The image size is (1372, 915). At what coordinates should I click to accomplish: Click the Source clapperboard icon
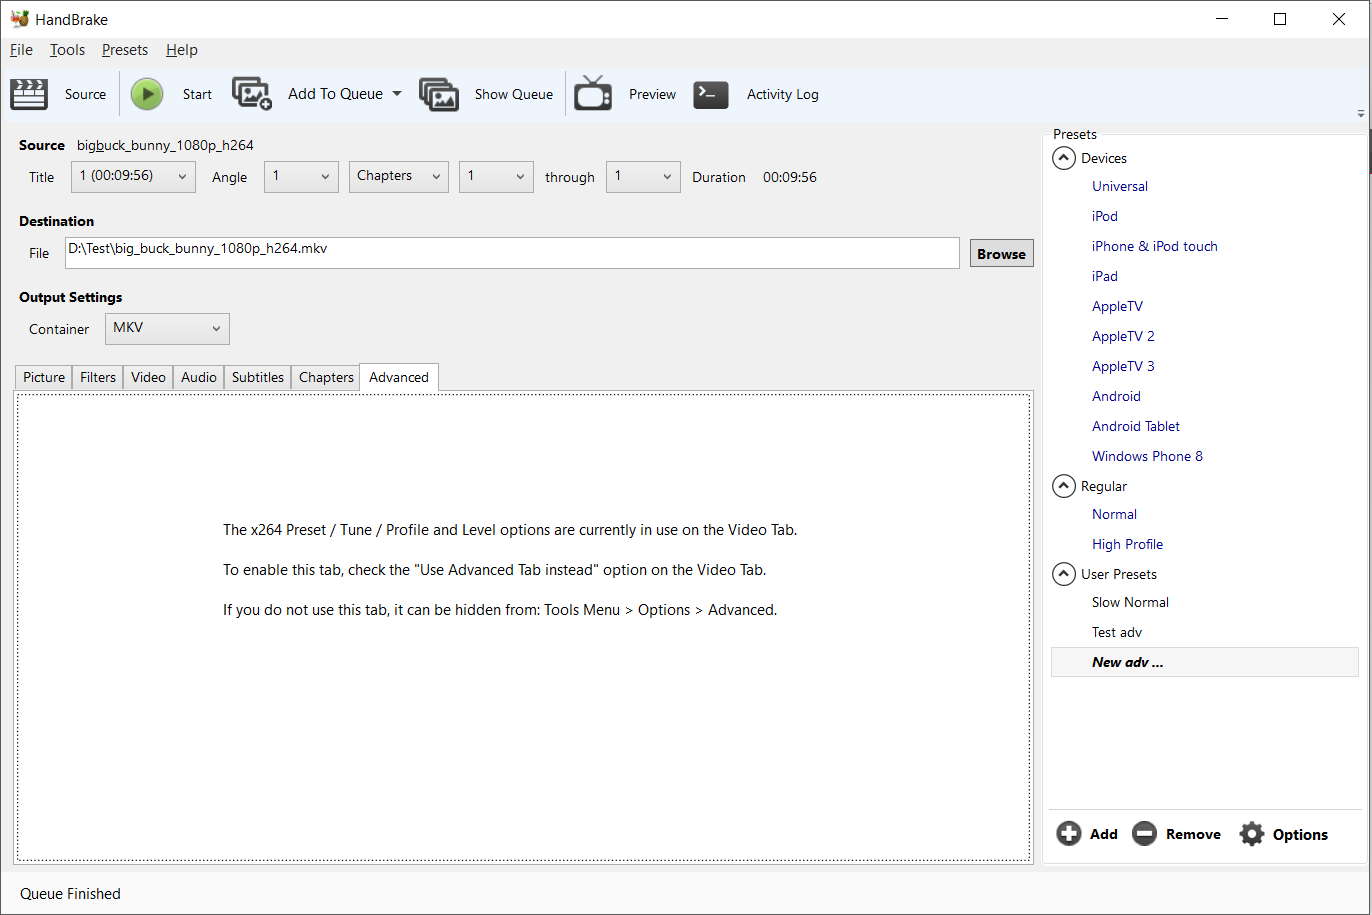29,94
